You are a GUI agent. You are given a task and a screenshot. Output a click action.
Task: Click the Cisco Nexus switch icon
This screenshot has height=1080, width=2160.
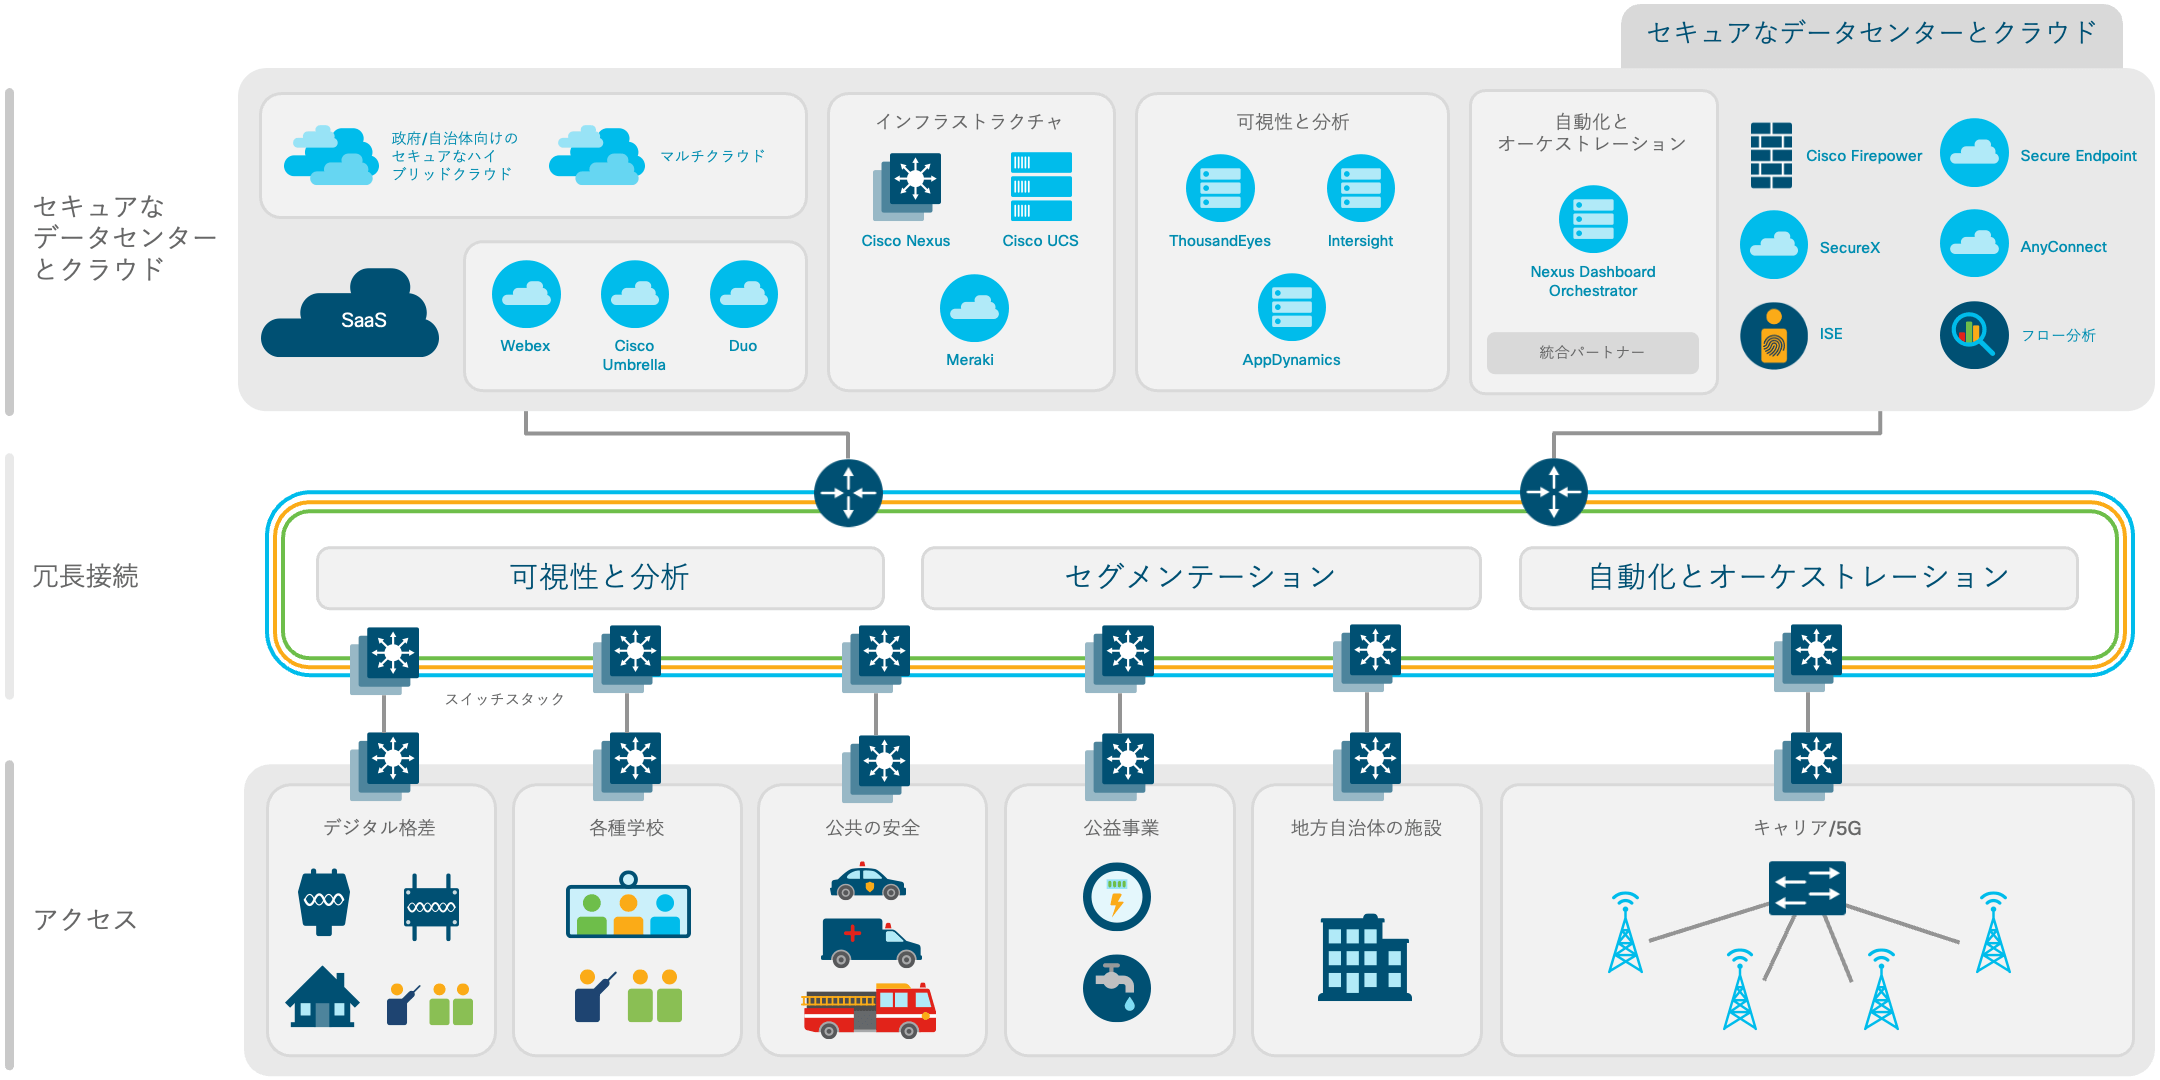tap(907, 187)
